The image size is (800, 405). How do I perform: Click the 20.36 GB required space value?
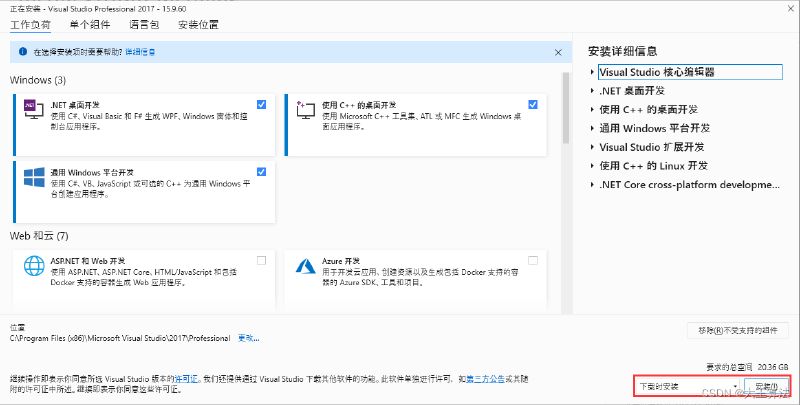click(x=773, y=367)
